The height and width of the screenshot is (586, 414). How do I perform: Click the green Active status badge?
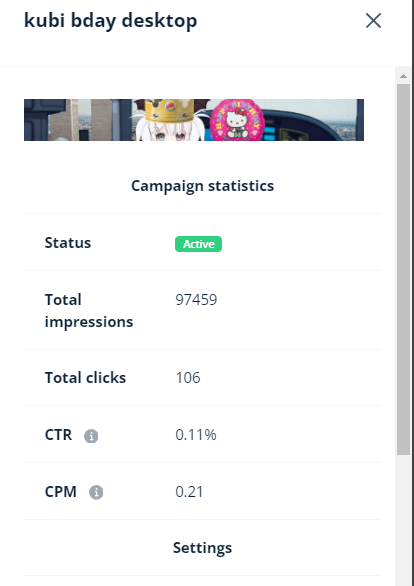[198, 244]
